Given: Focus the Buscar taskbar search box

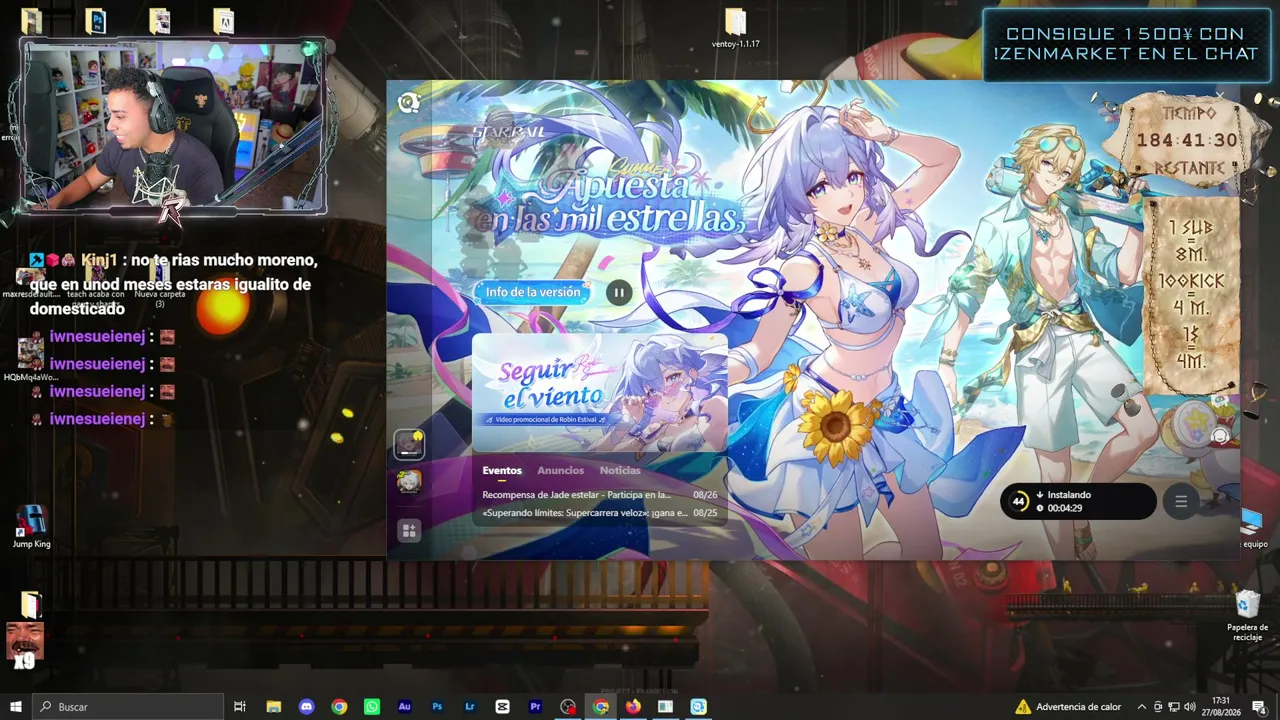Looking at the screenshot, I should click(130, 707).
